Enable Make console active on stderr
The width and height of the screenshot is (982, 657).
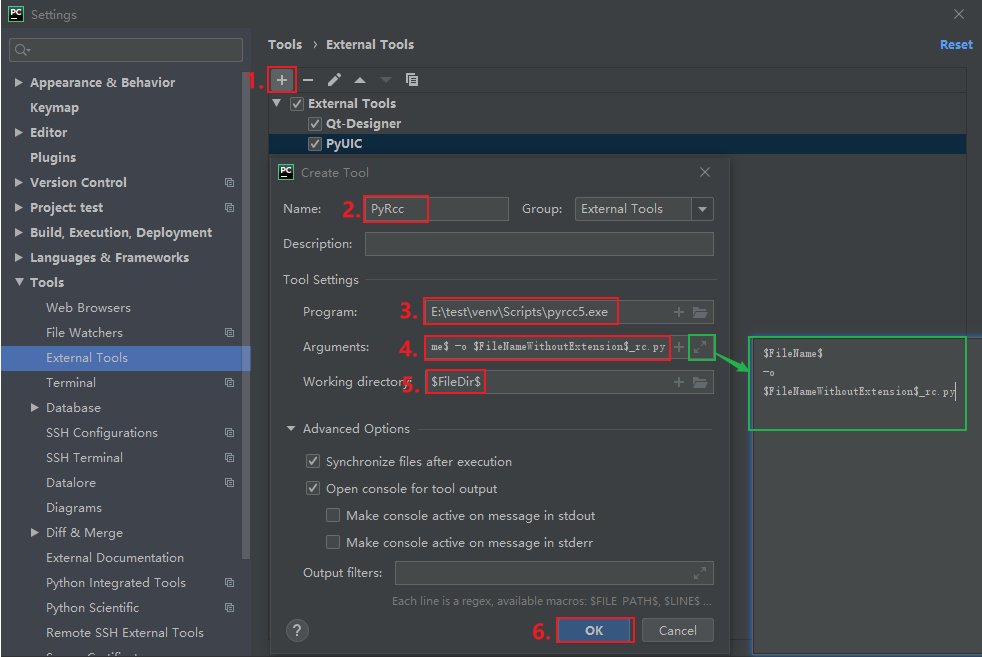(x=333, y=542)
